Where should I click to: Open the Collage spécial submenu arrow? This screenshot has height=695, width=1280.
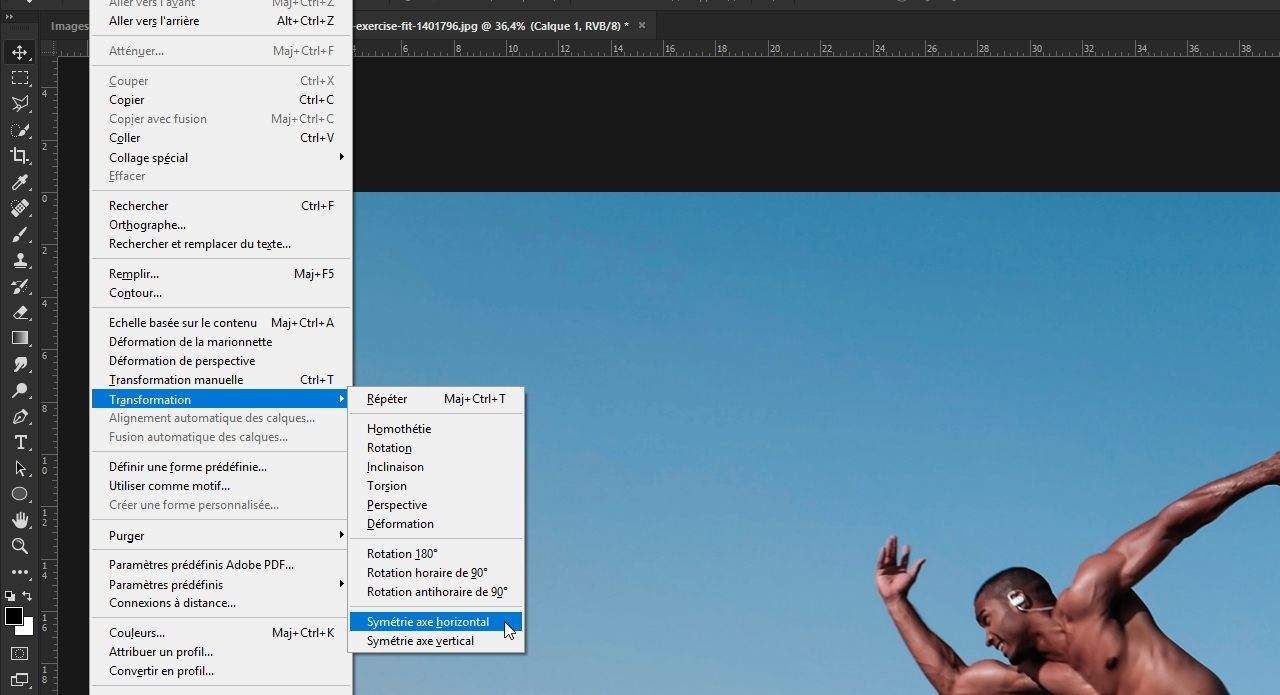341,157
